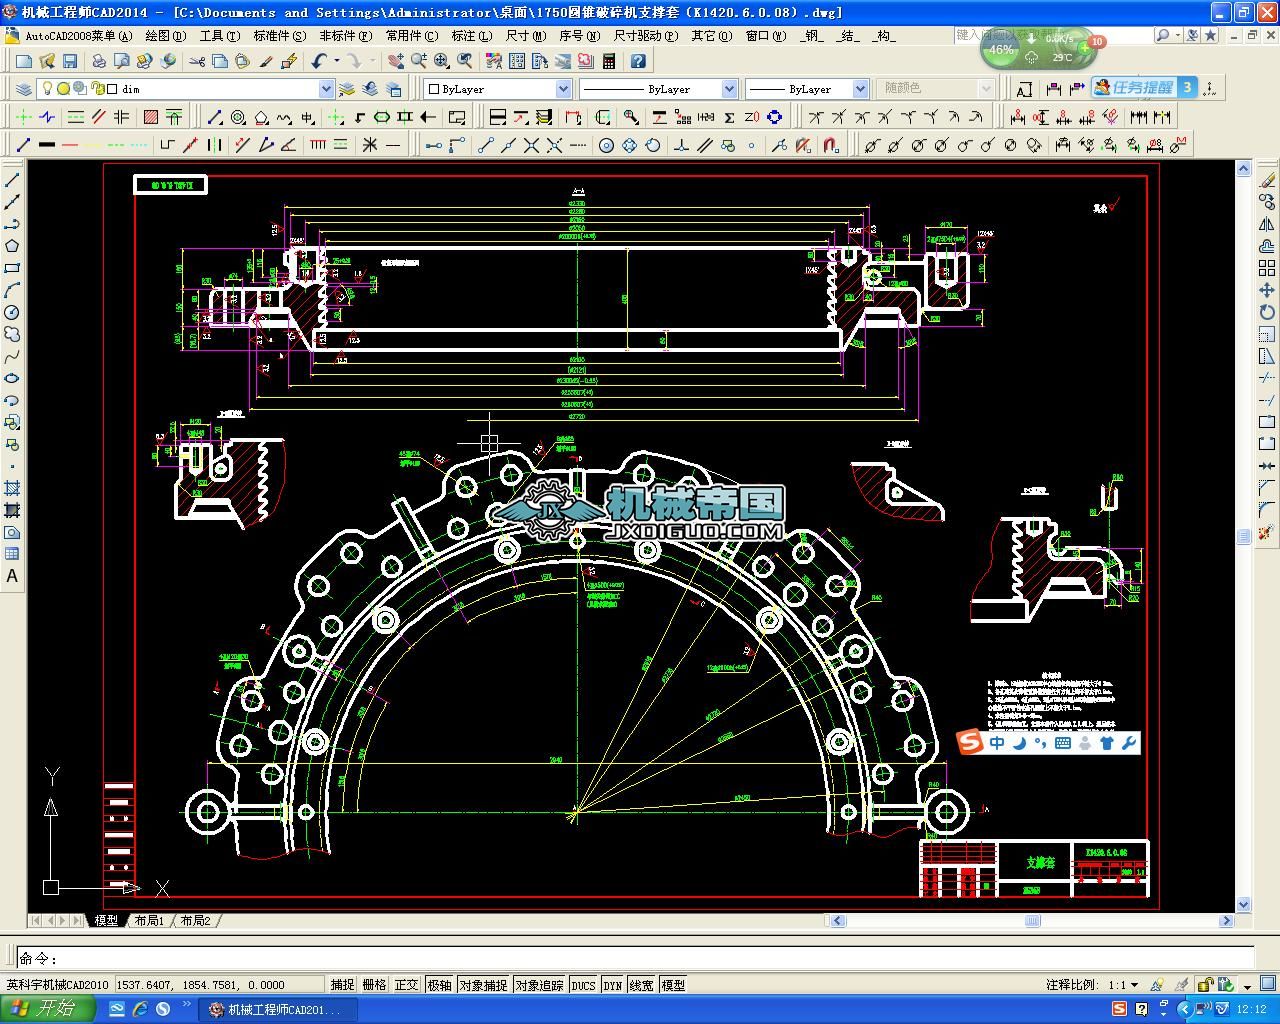Open the calculator tool icon
Image resolution: width=1280 pixels, height=1024 pixels.
point(609,62)
